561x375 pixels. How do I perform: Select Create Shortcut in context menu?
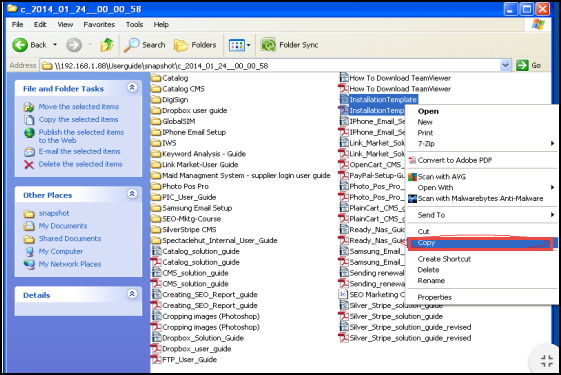pos(482,259)
